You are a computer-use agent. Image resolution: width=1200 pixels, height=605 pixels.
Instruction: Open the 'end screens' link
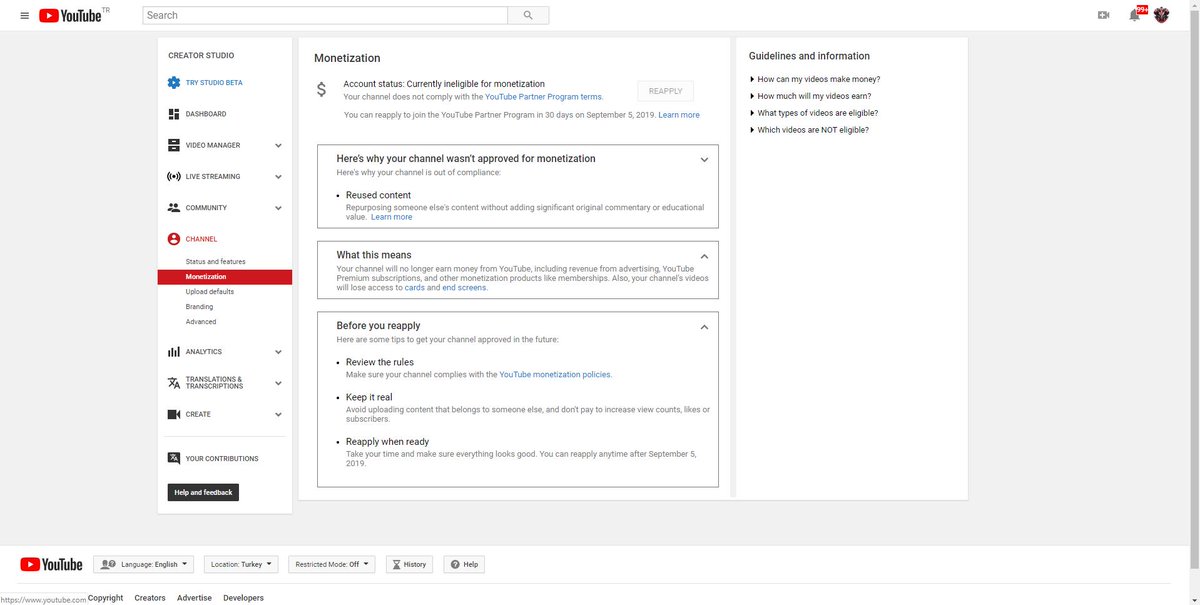[x=464, y=288]
